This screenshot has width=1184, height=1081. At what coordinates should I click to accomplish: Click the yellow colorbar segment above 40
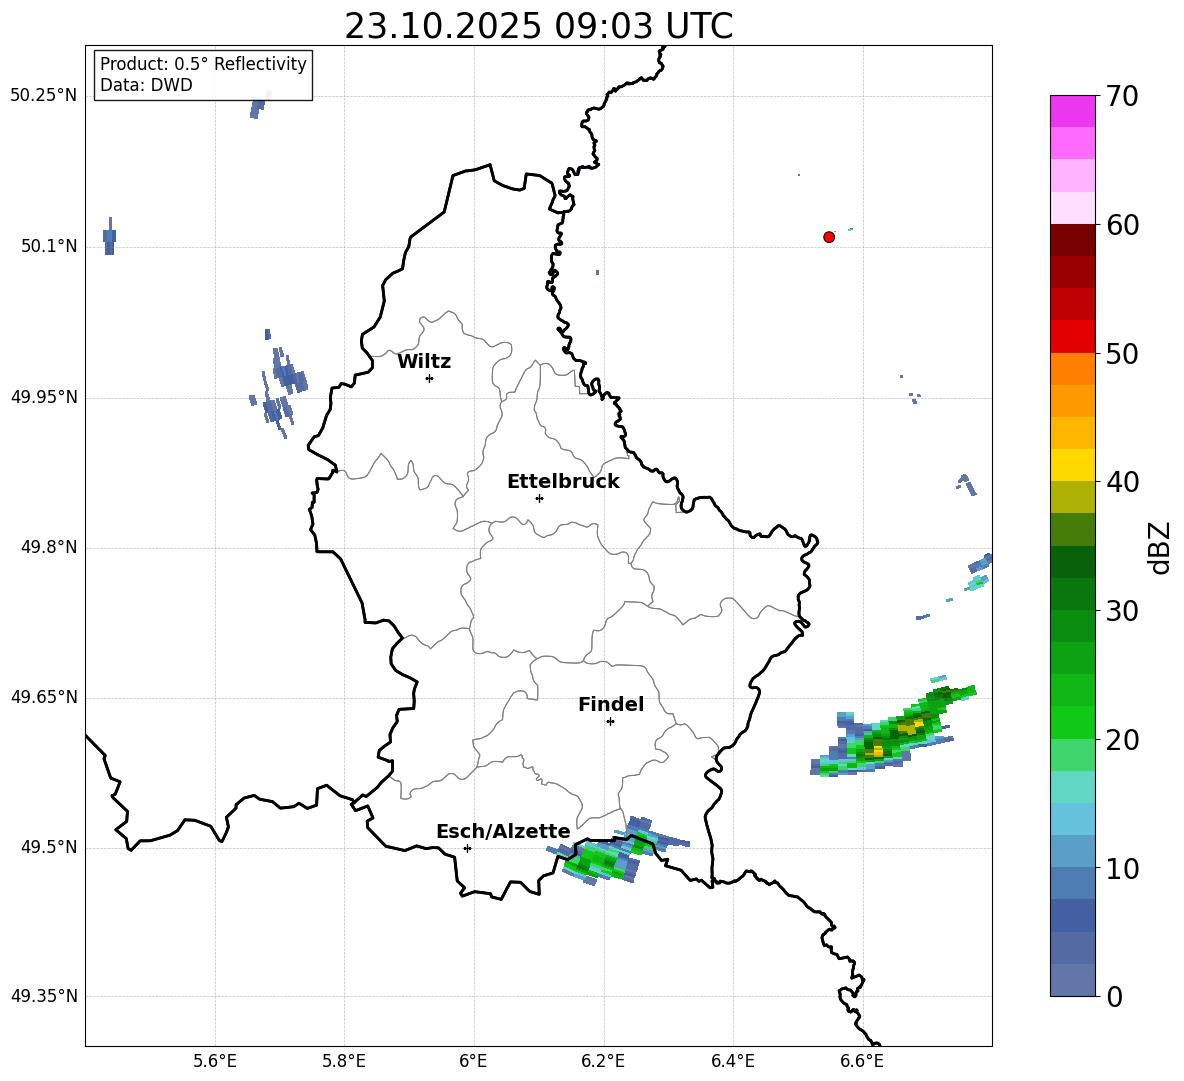pyautogui.click(x=1072, y=465)
